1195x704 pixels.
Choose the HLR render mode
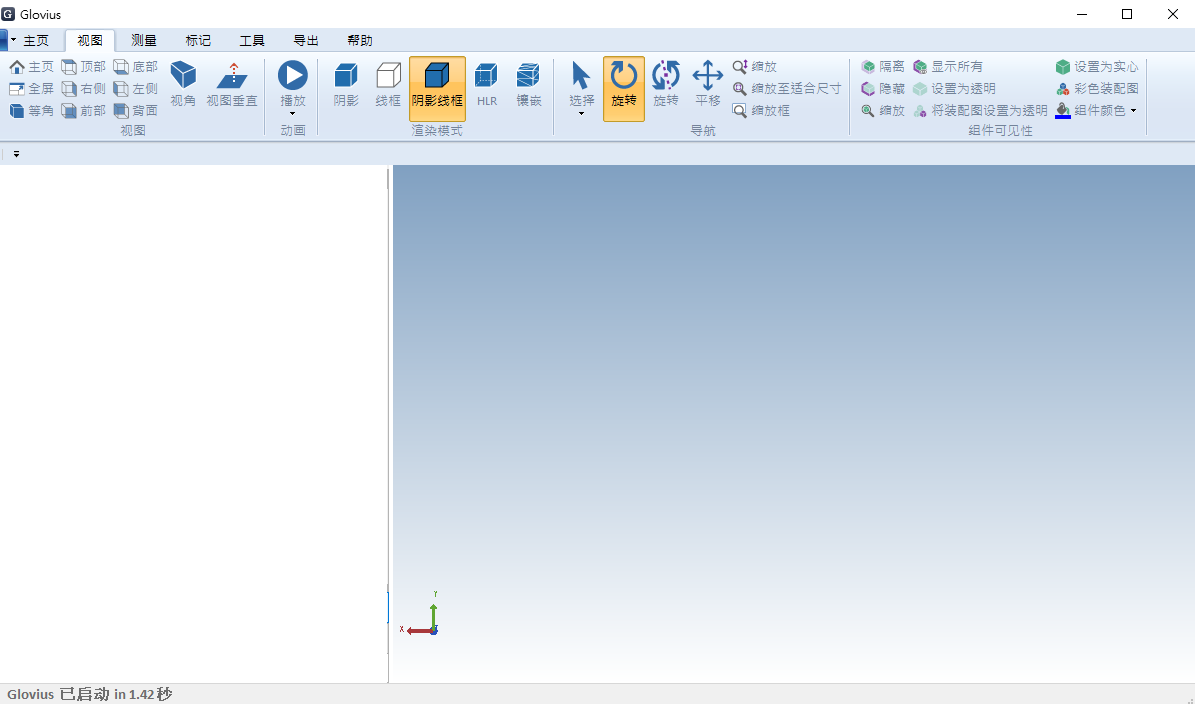pyautogui.click(x=487, y=77)
